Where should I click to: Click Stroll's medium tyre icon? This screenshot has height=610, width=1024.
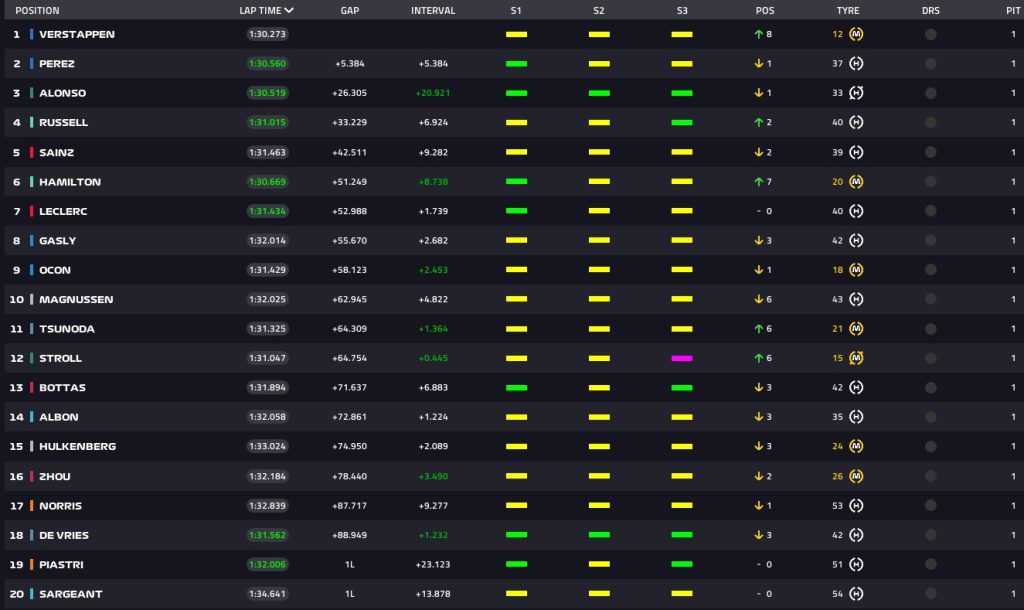point(856,358)
